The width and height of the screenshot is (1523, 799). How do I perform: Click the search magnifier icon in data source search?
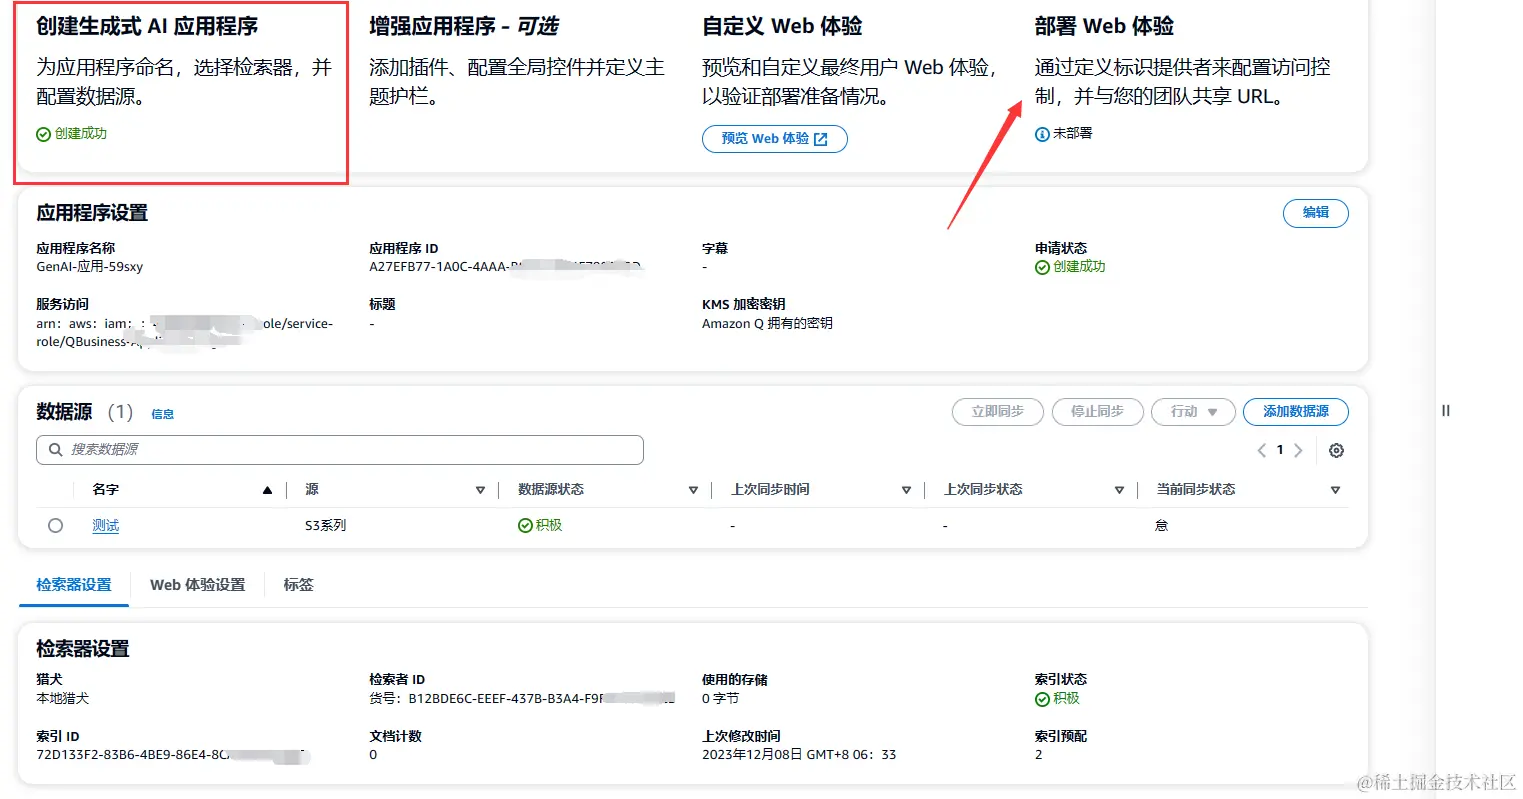pyautogui.click(x=55, y=450)
